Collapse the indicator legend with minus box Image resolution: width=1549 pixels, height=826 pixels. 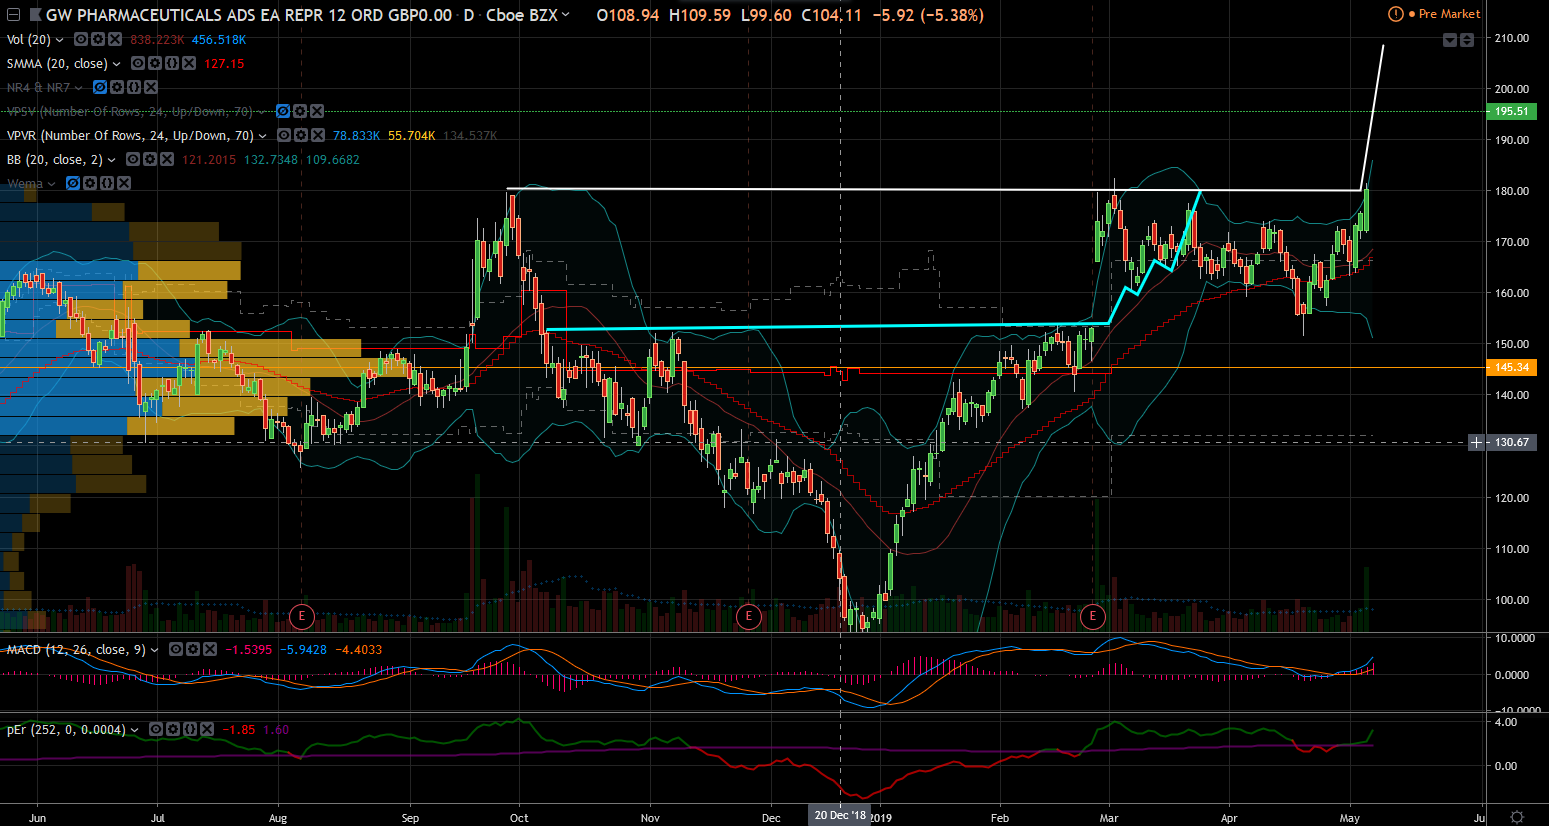pyautogui.click(x=12, y=15)
